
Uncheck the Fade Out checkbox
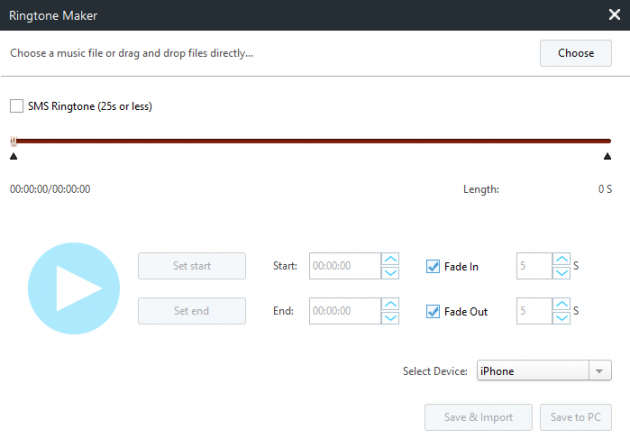click(x=433, y=311)
